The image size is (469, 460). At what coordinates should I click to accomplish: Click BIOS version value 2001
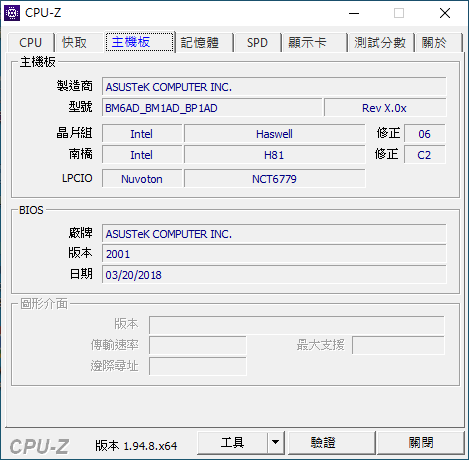274,254
